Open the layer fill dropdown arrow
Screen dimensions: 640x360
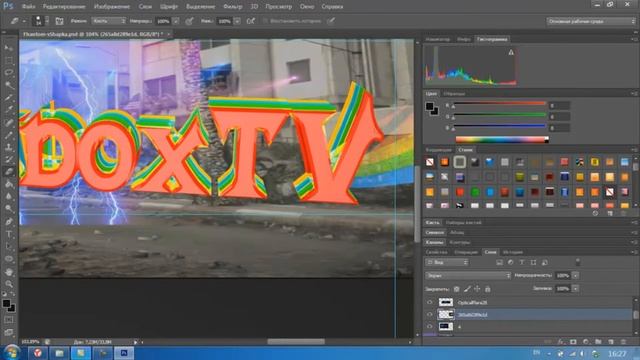coord(575,289)
